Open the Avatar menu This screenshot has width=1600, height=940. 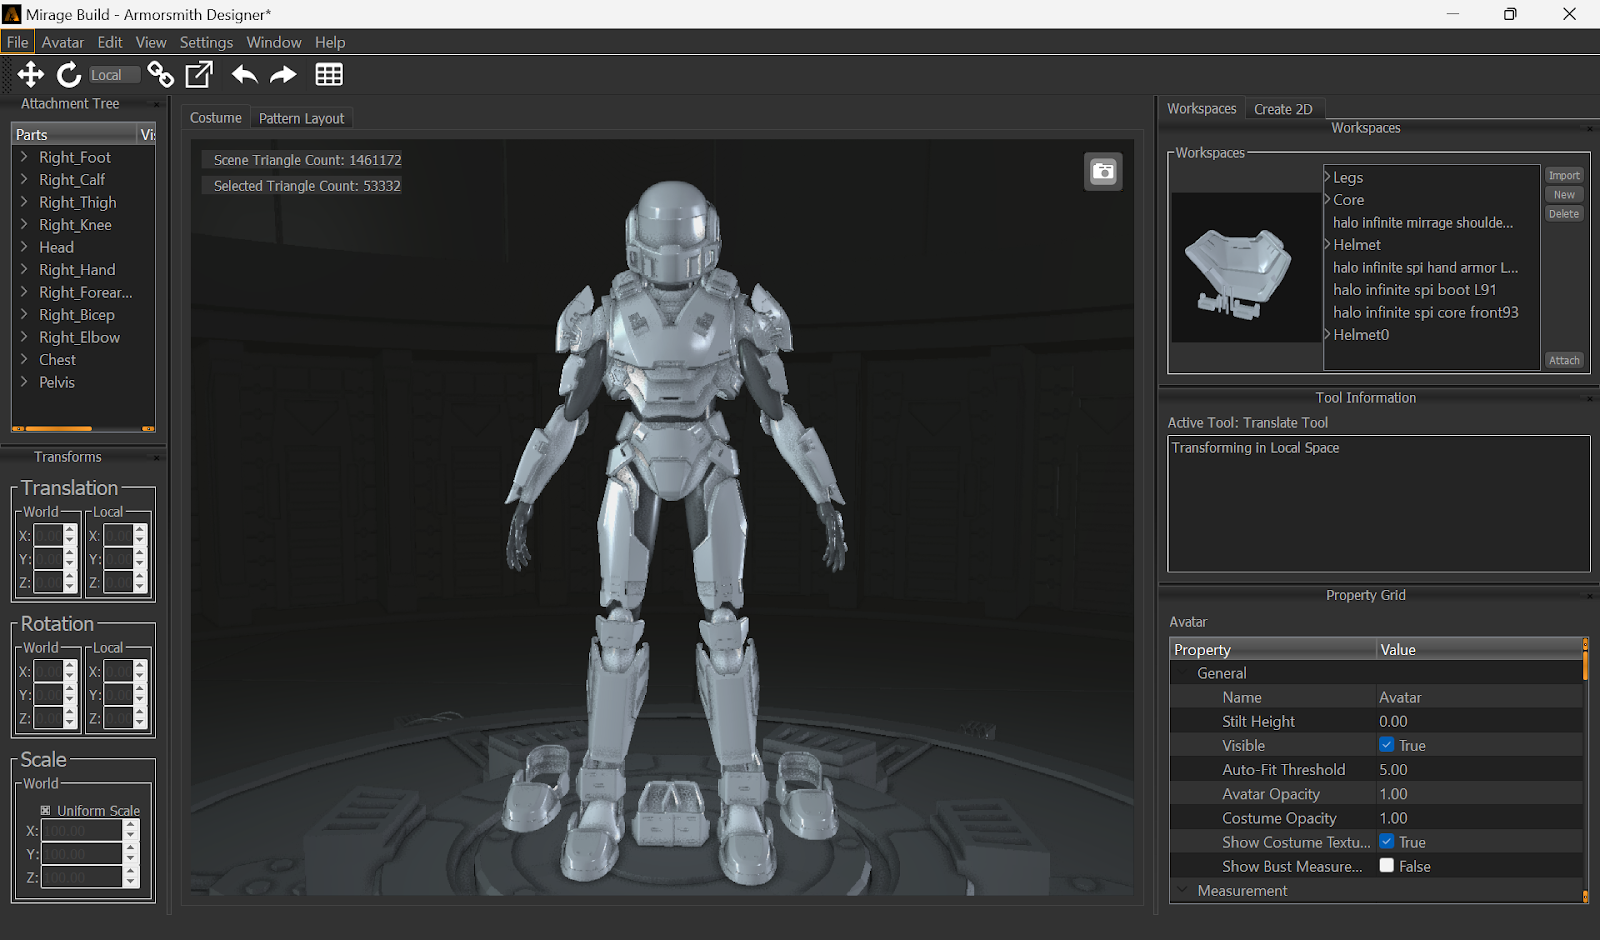click(63, 42)
